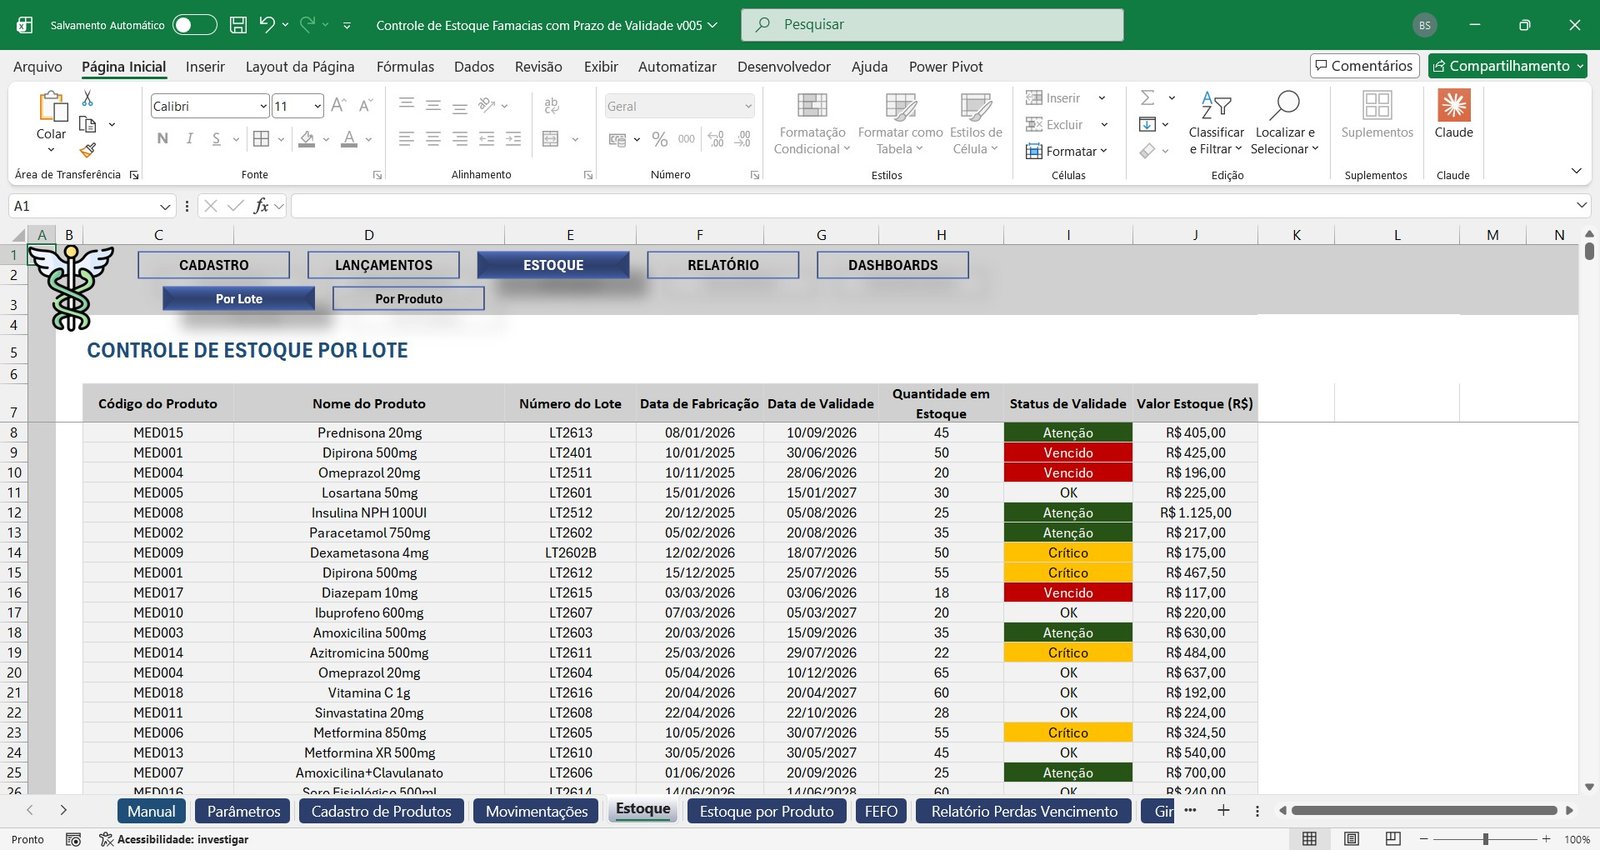Viewport: 1600px width, 850px height.
Task: Click the CADASTRO navigation button
Action: coord(214,265)
